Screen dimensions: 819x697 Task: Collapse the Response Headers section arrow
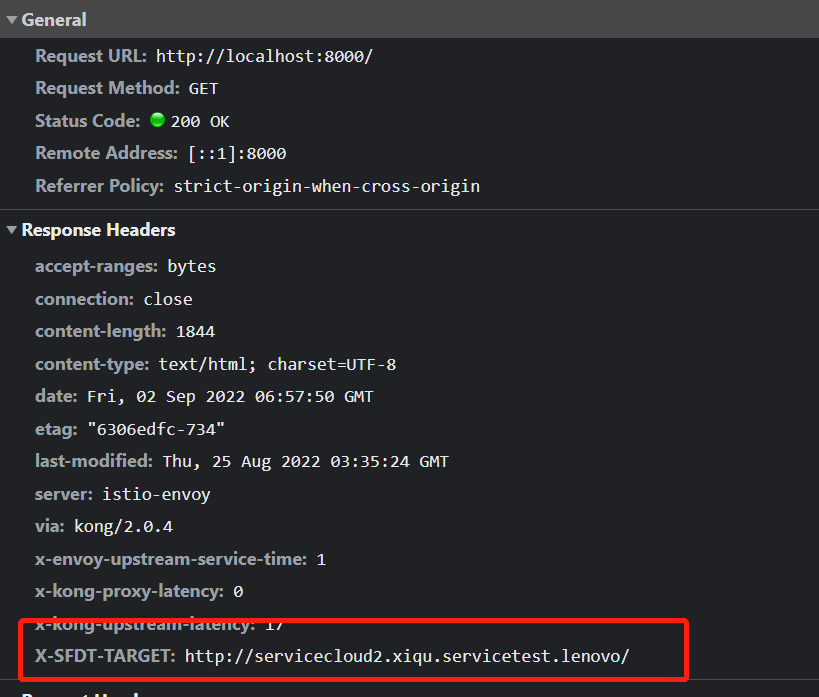[x=12, y=231]
